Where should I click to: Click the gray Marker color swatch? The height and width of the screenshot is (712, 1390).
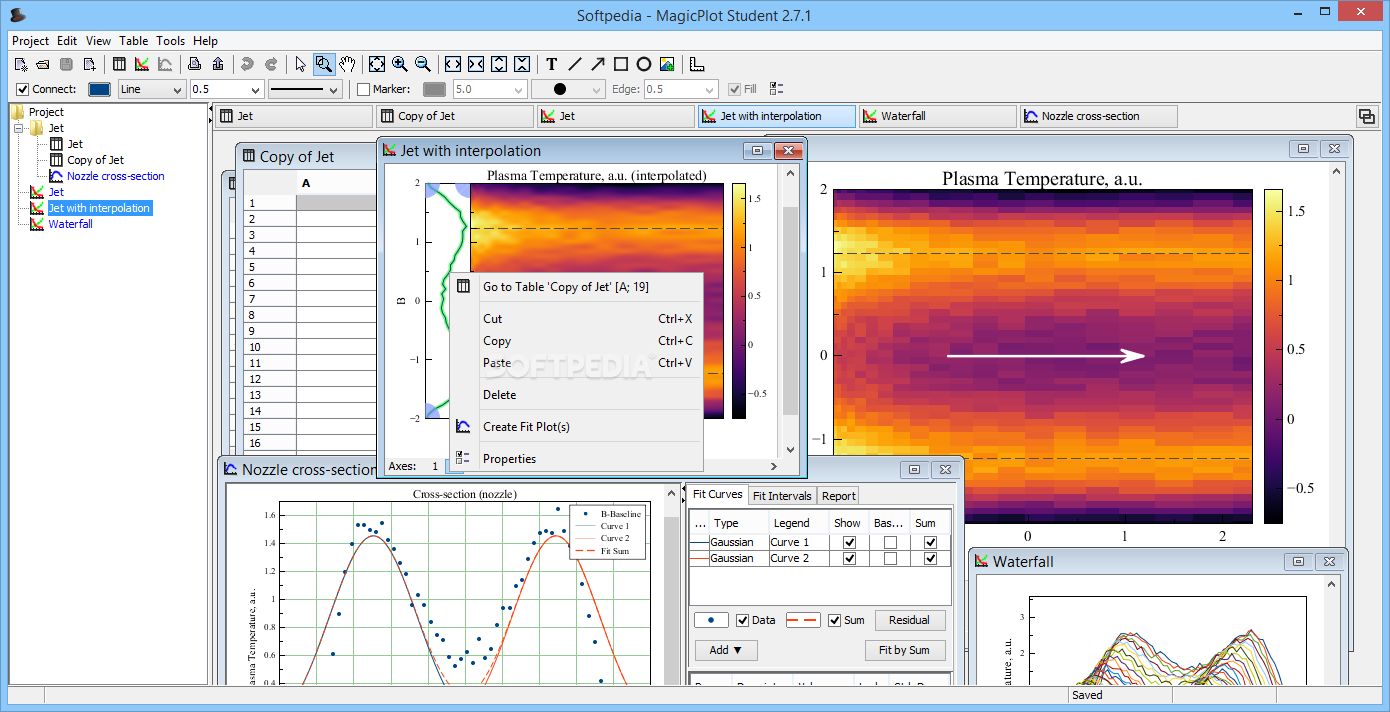click(x=434, y=89)
